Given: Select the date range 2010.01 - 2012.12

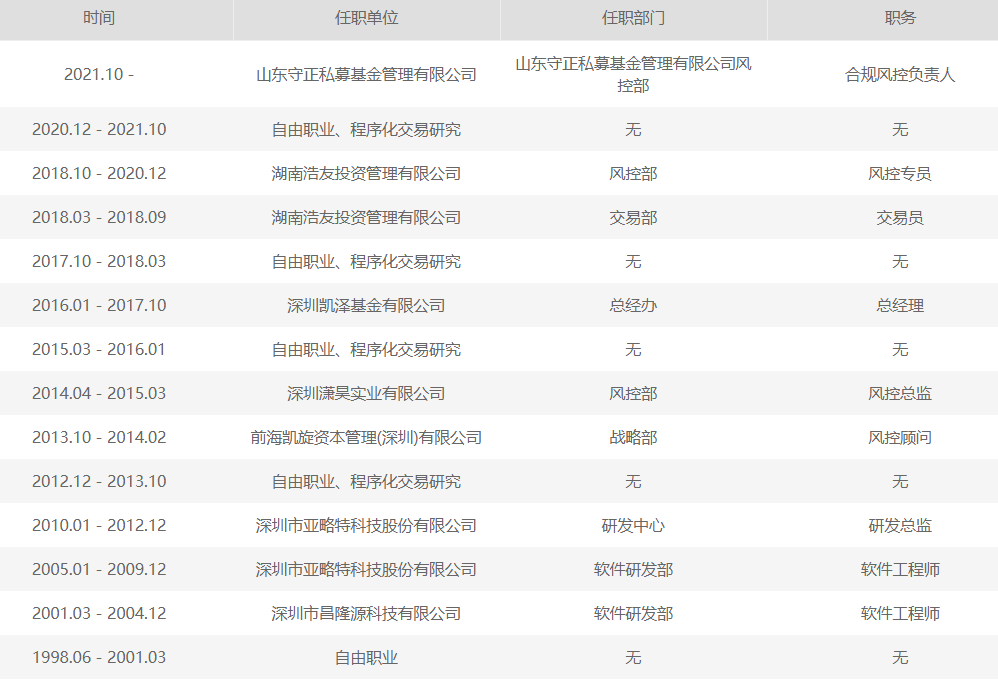Looking at the screenshot, I should (99, 525).
